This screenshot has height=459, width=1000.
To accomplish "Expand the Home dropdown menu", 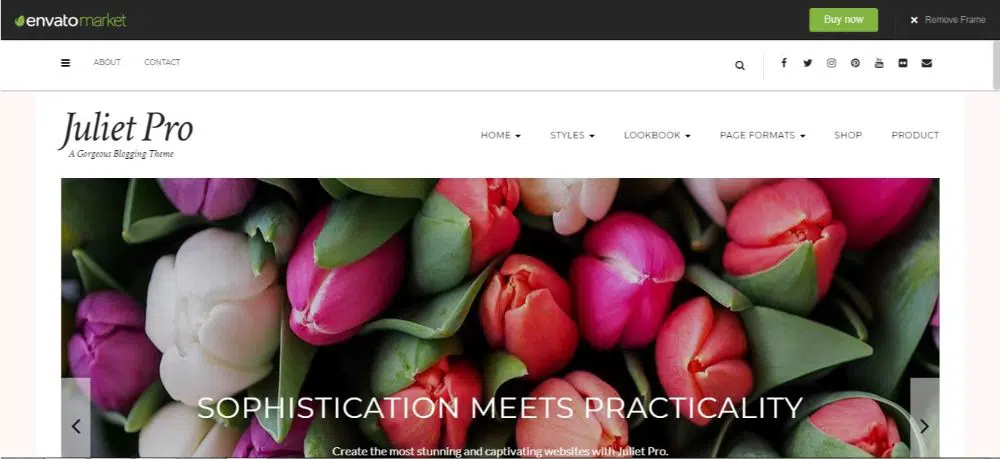I will (501, 135).
